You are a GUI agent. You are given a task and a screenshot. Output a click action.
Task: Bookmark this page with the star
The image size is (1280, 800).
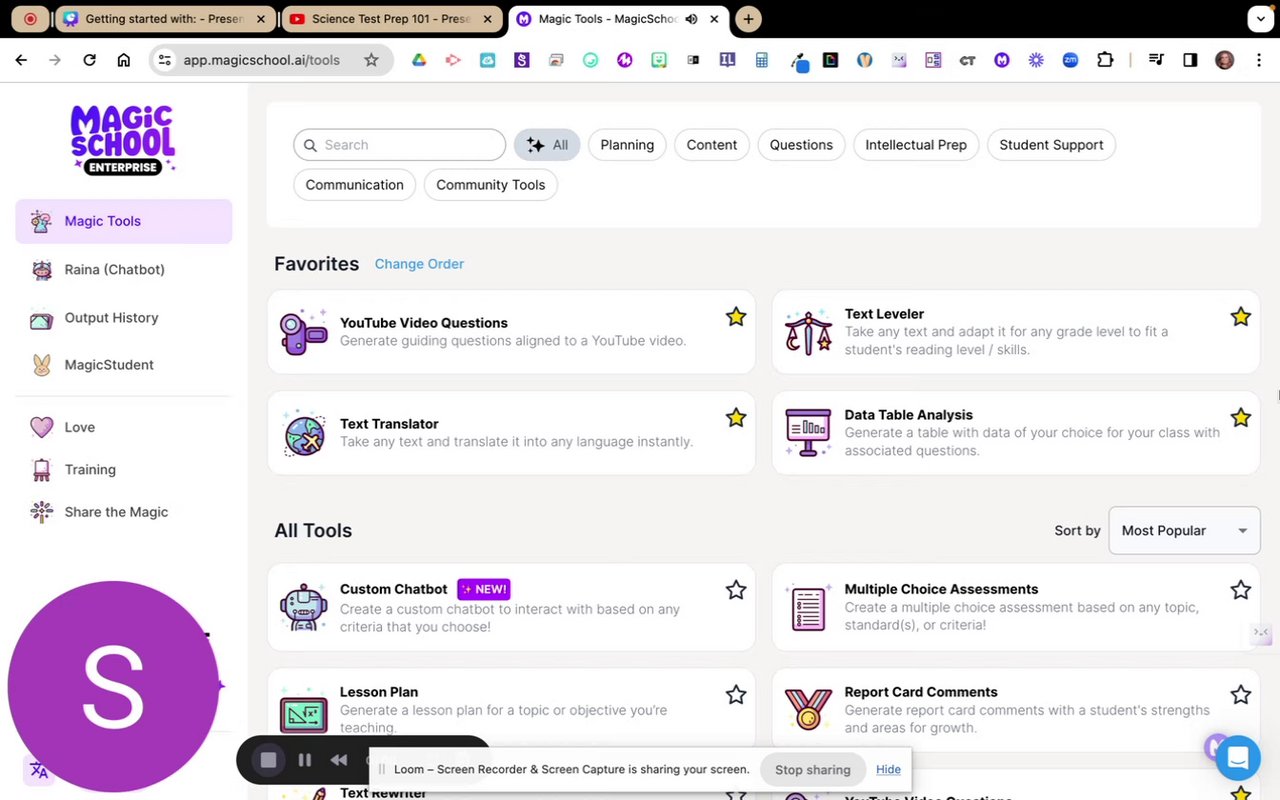(371, 60)
